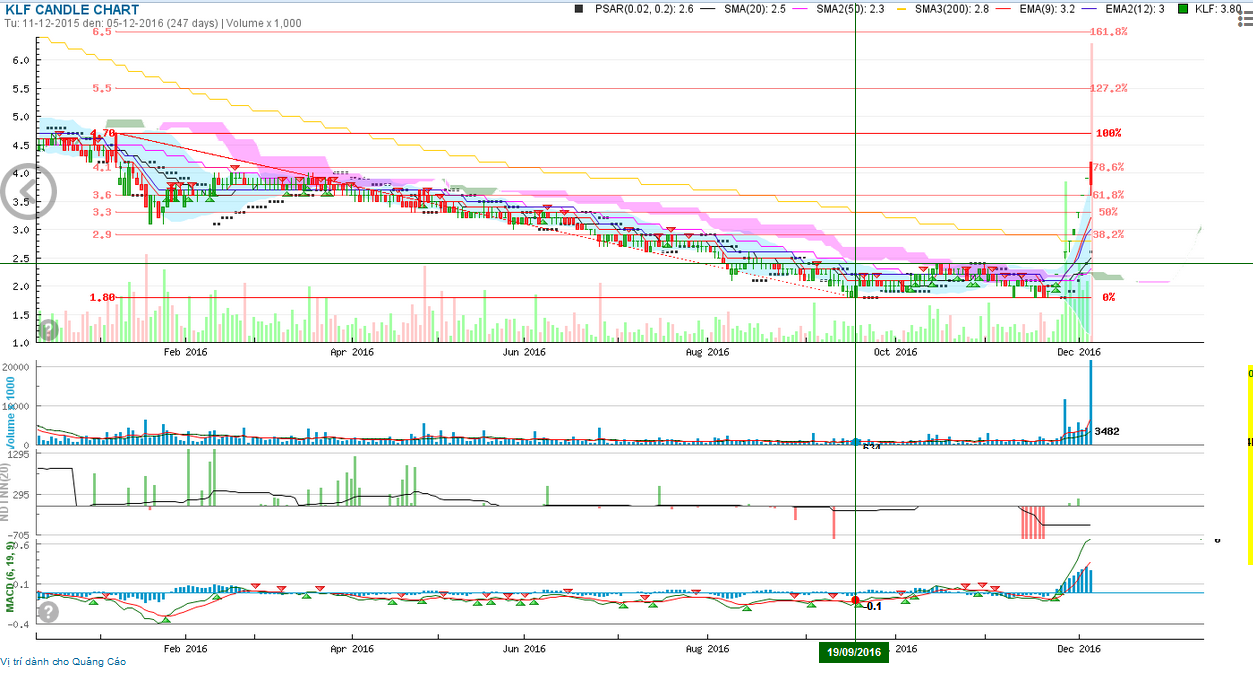Toggle the EMA2(12) legend entry

[x=1124, y=9]
